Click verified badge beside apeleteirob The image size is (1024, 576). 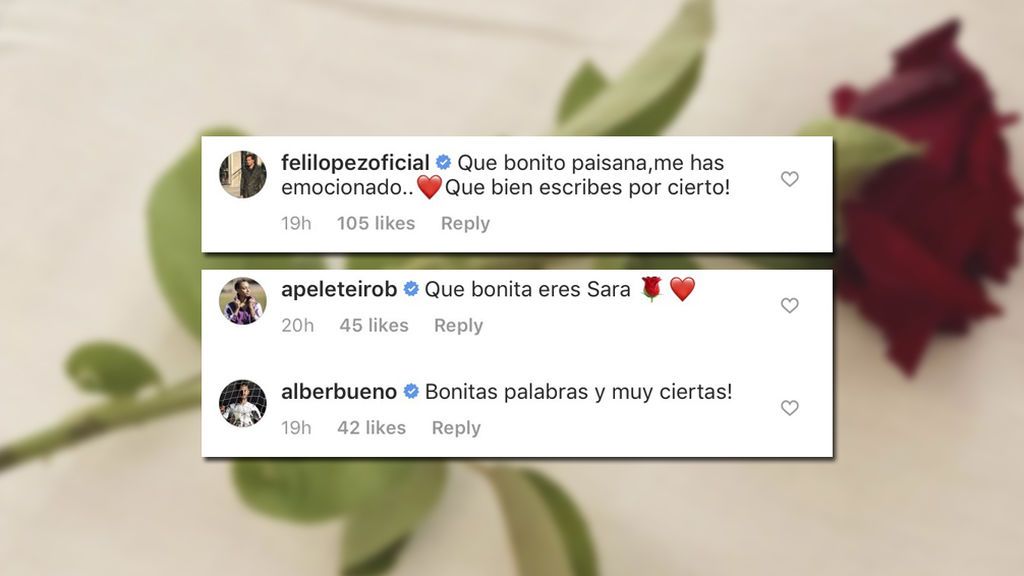pyautogui.click(x=411, y=289)
